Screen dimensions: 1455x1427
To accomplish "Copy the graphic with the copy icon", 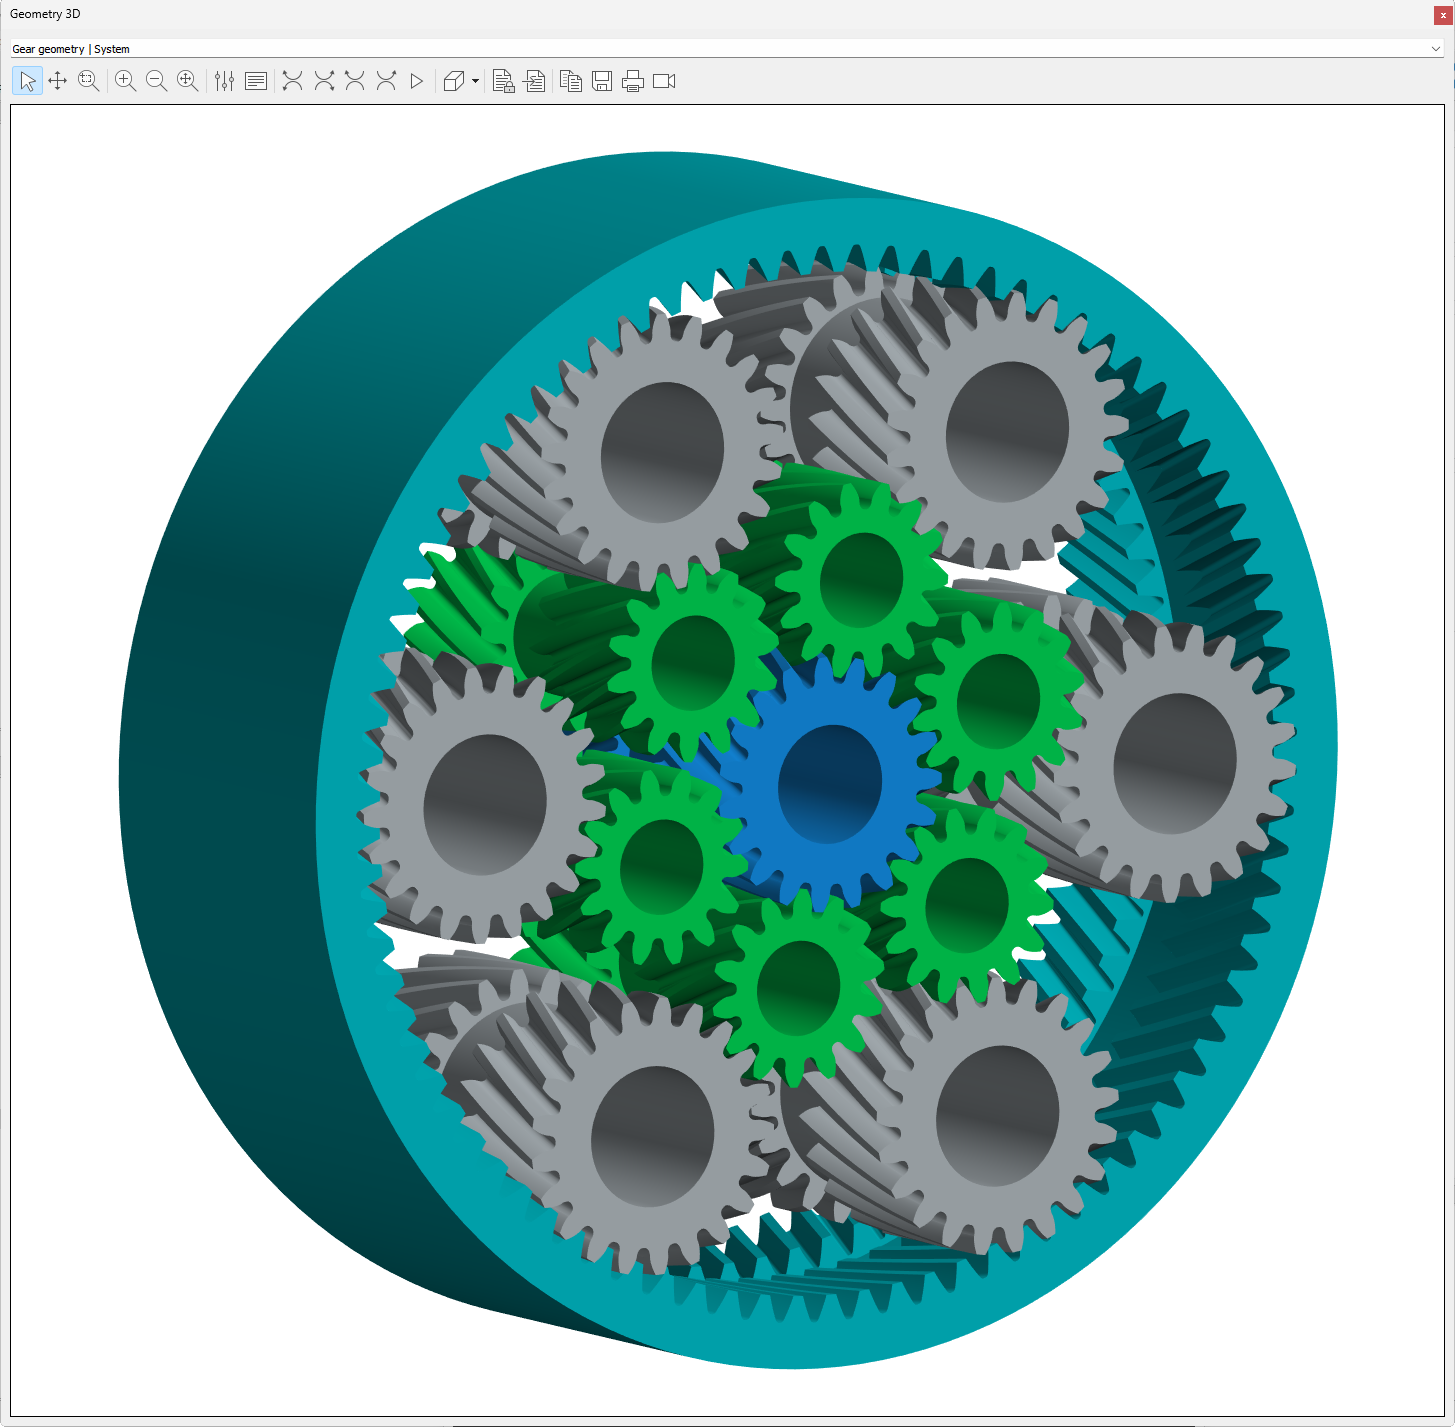I will click(x=571, y=81).
